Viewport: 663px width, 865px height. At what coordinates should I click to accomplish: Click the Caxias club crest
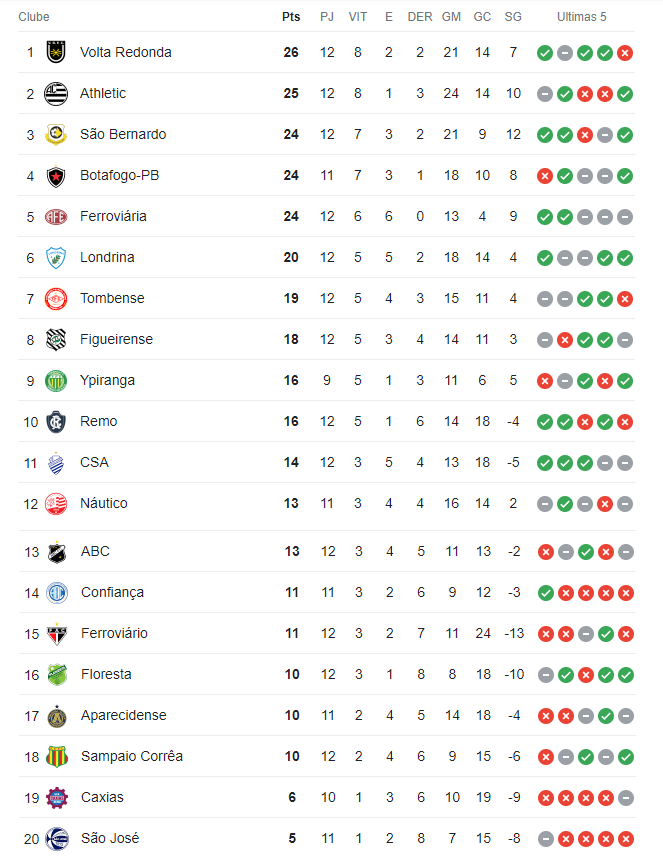(x=56, y=797)
